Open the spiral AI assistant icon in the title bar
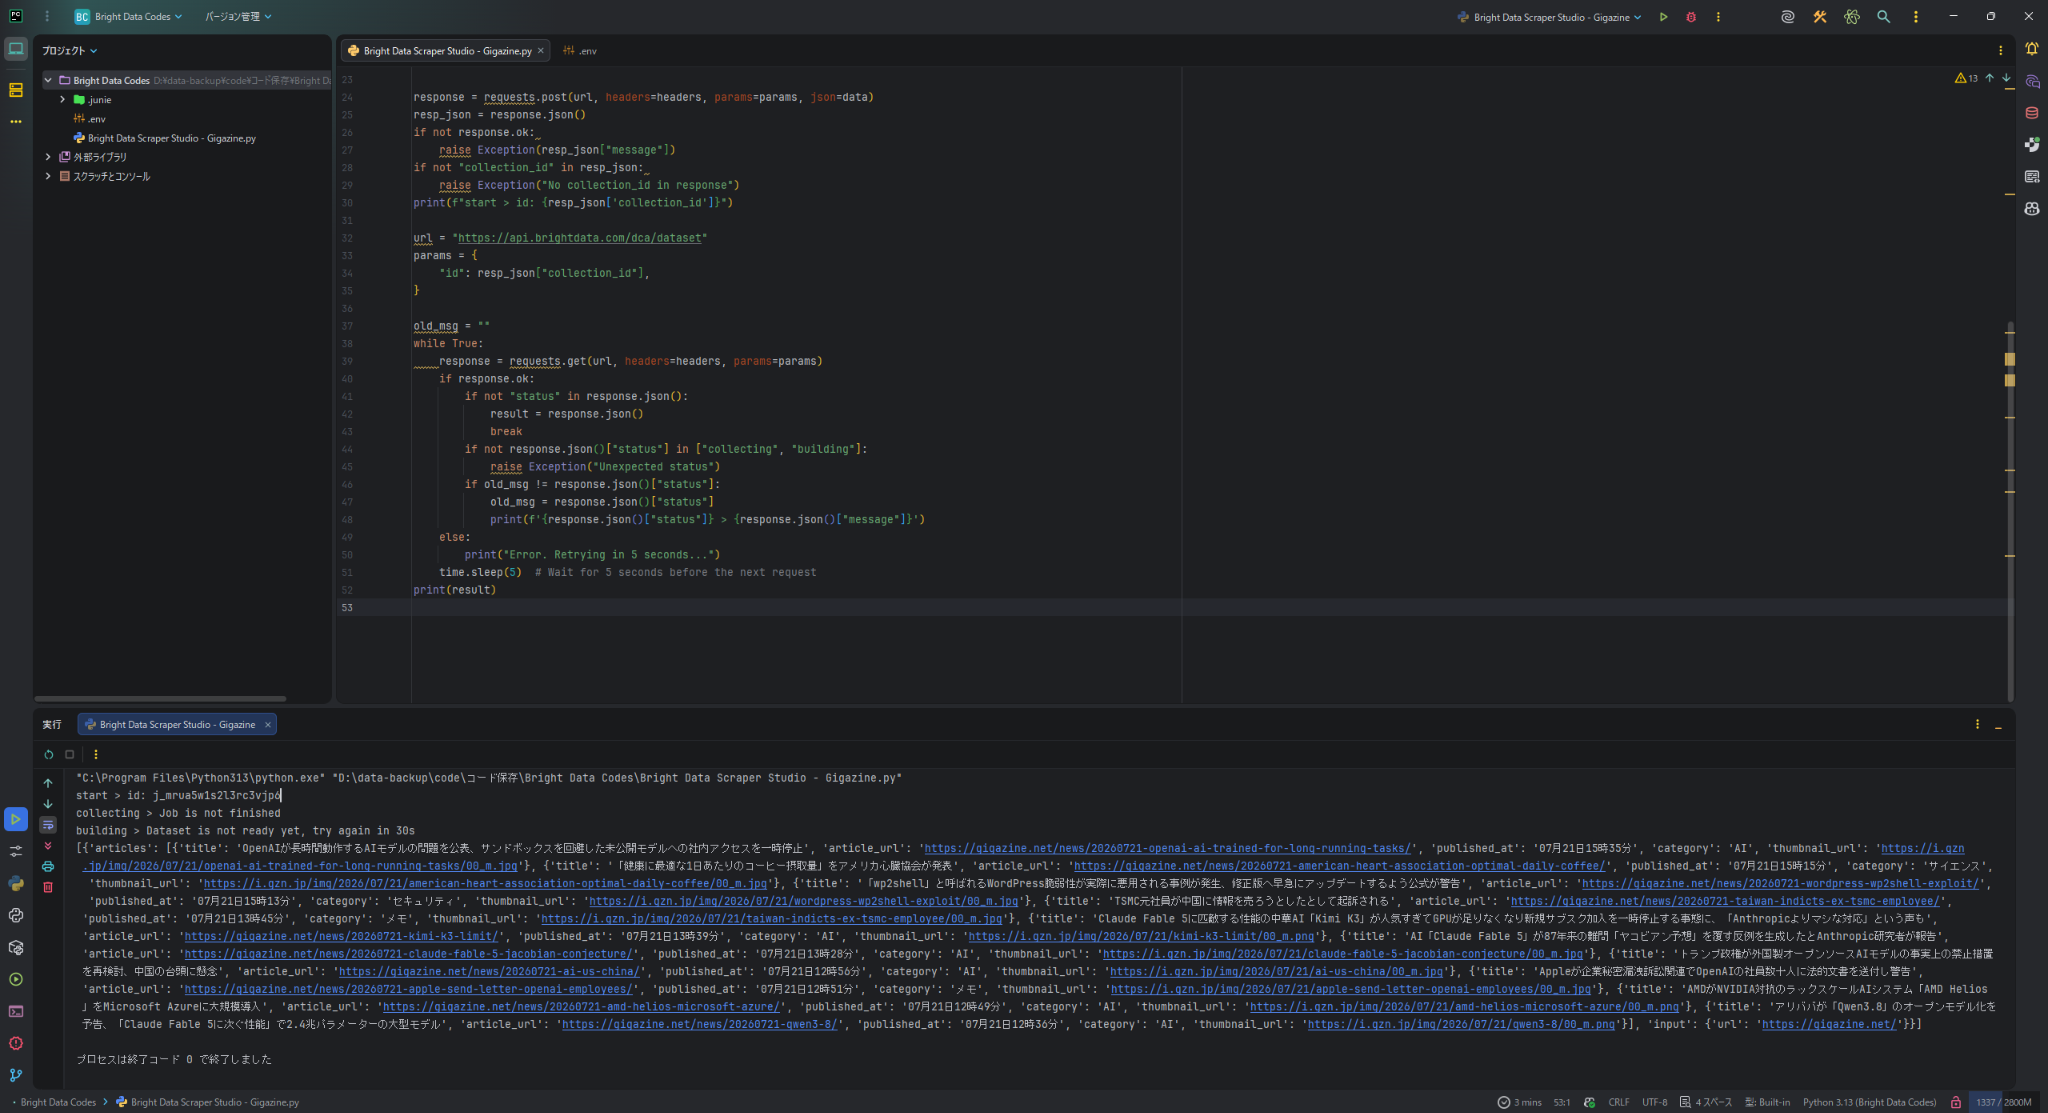 pyautogui.click(x=1788, y=17)
